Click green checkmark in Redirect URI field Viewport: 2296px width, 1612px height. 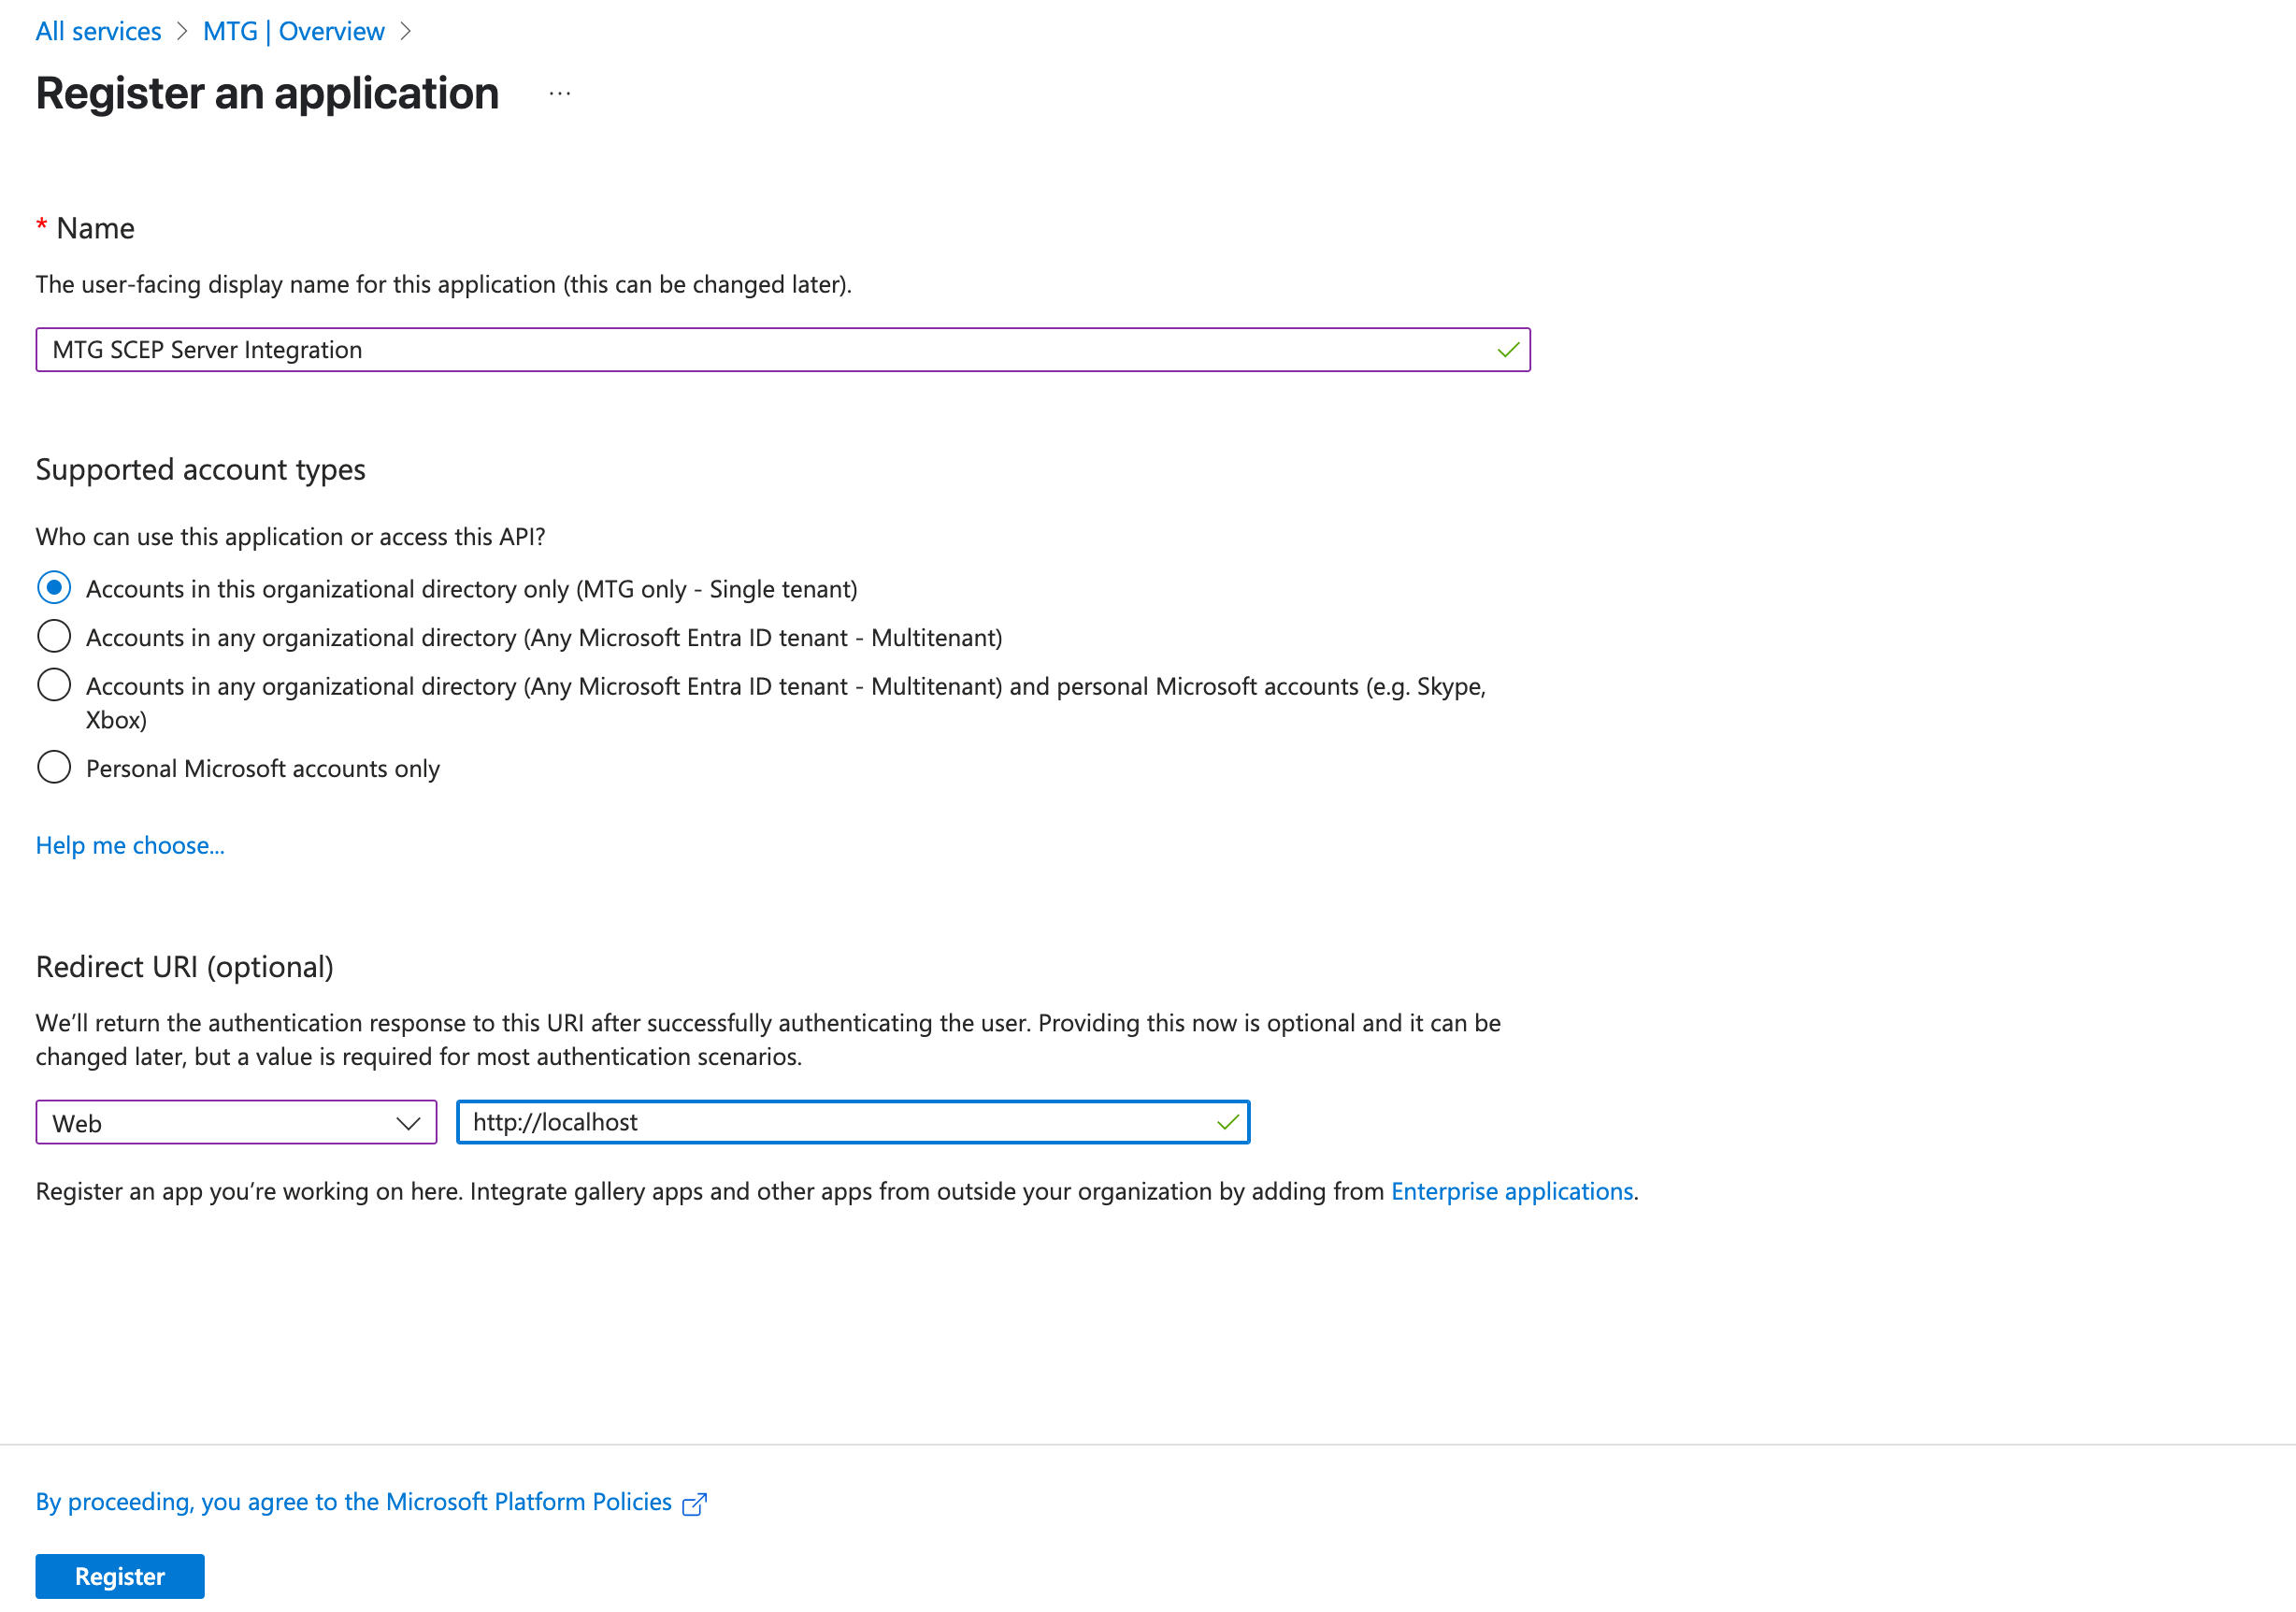(x=1227, y=1123)
